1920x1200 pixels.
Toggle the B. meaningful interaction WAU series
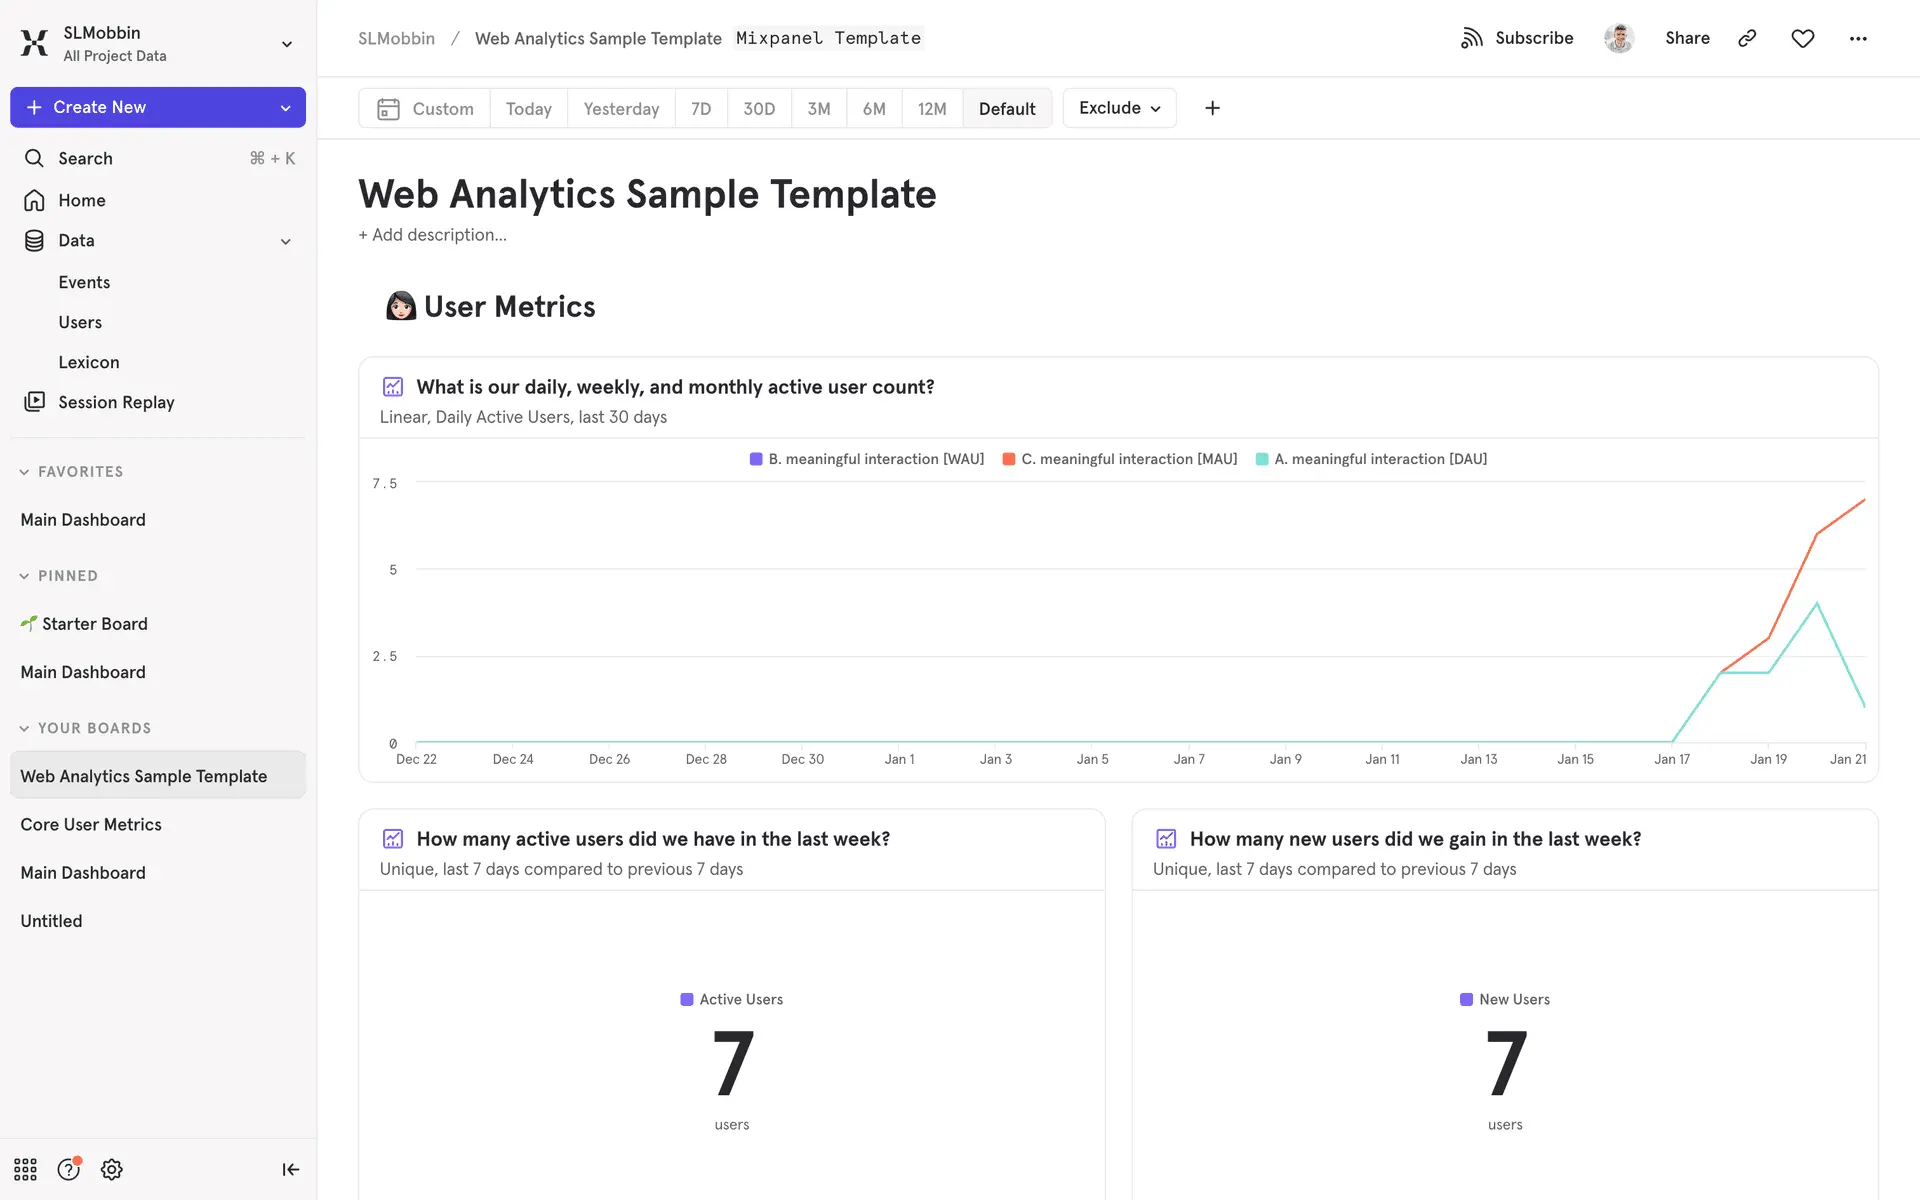[866, 459]
